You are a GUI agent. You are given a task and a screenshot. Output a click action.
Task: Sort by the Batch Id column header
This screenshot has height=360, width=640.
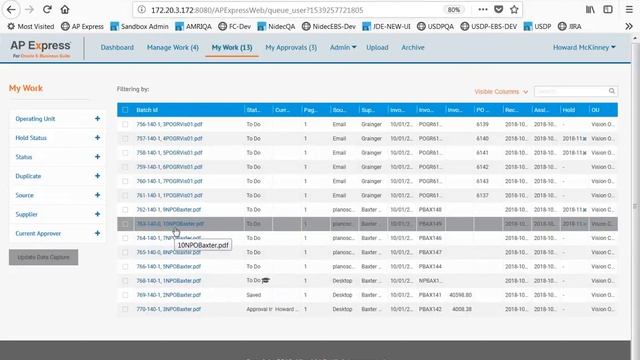pos(147,110)
